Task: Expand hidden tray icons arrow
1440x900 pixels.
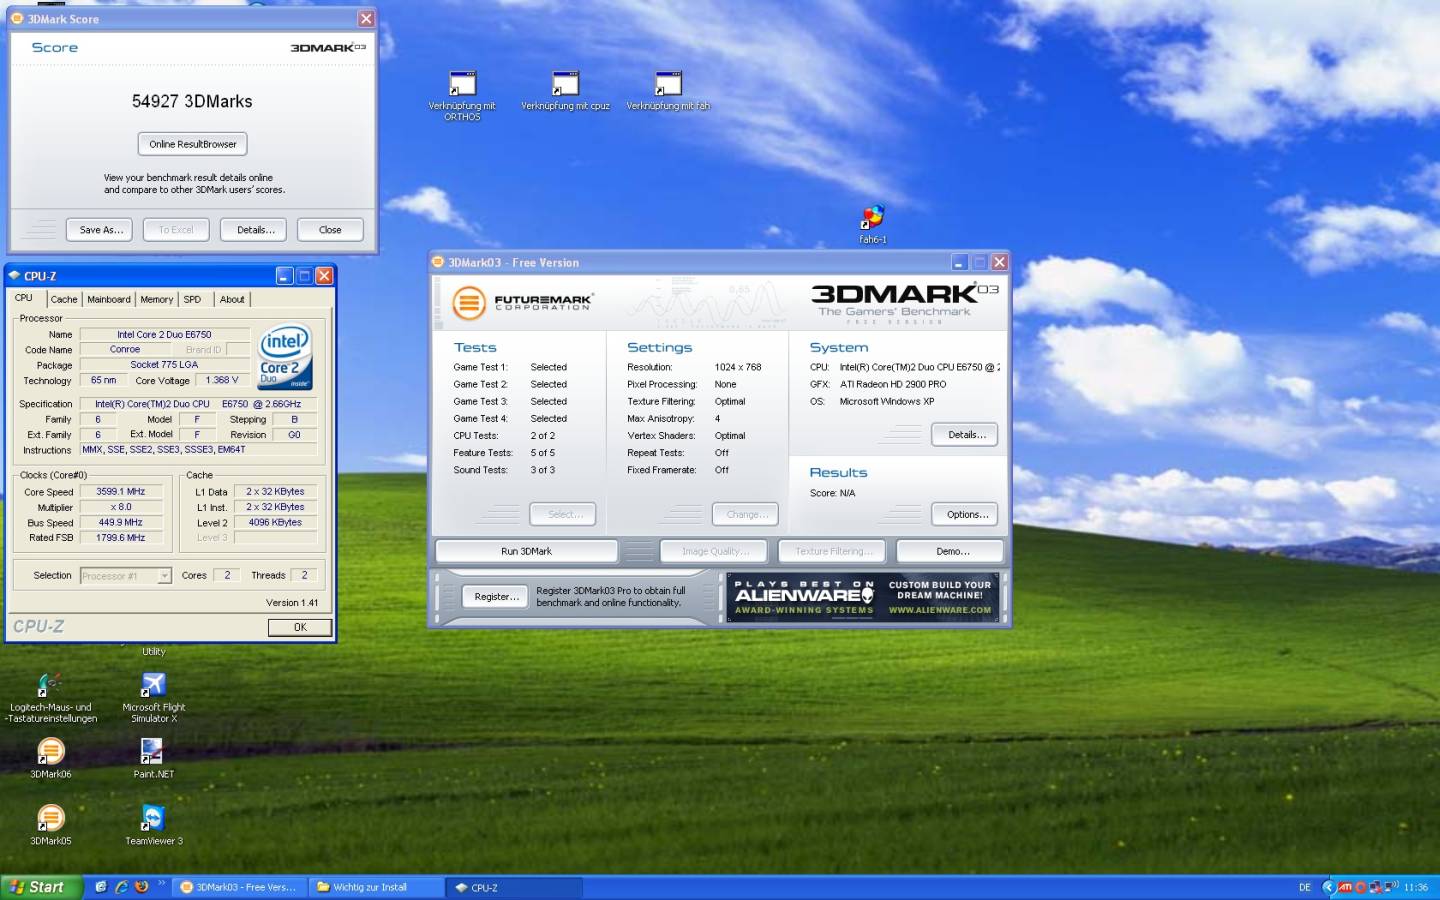Action: coord(1328,887)
